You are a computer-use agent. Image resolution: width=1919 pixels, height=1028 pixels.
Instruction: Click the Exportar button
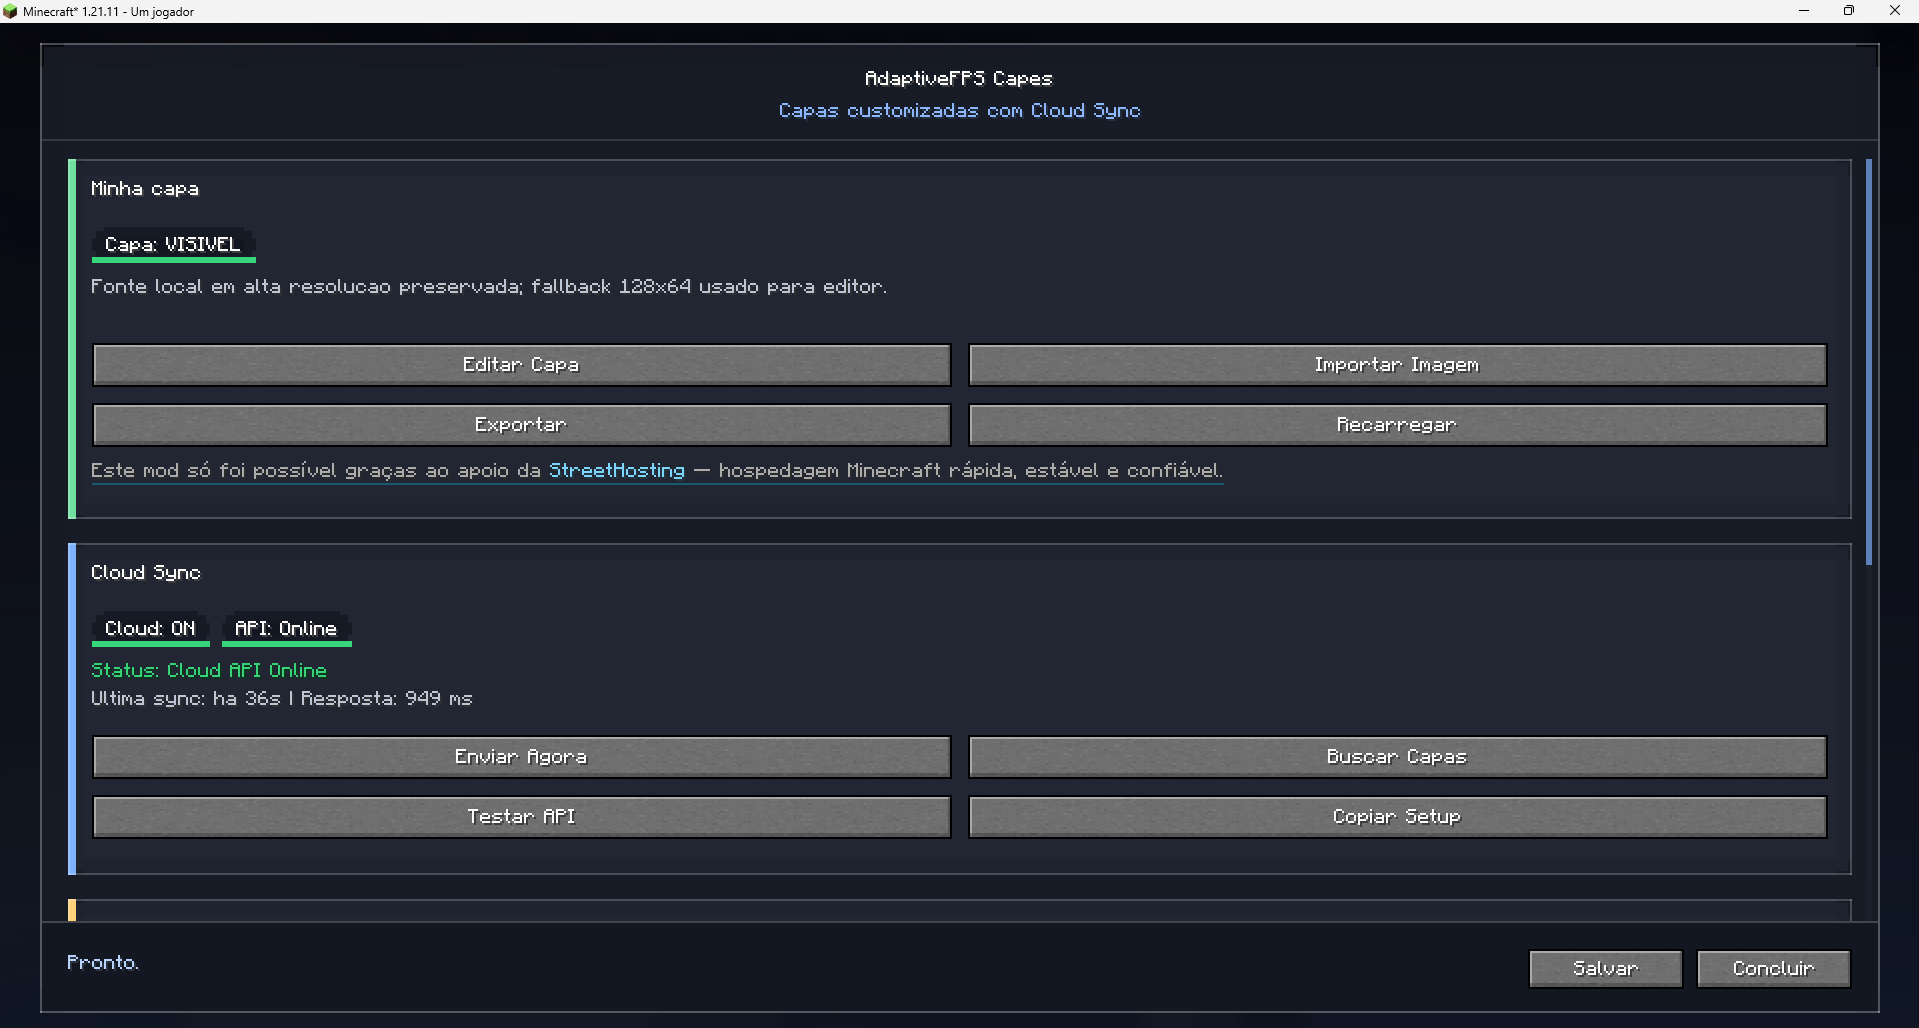(521, 425)
